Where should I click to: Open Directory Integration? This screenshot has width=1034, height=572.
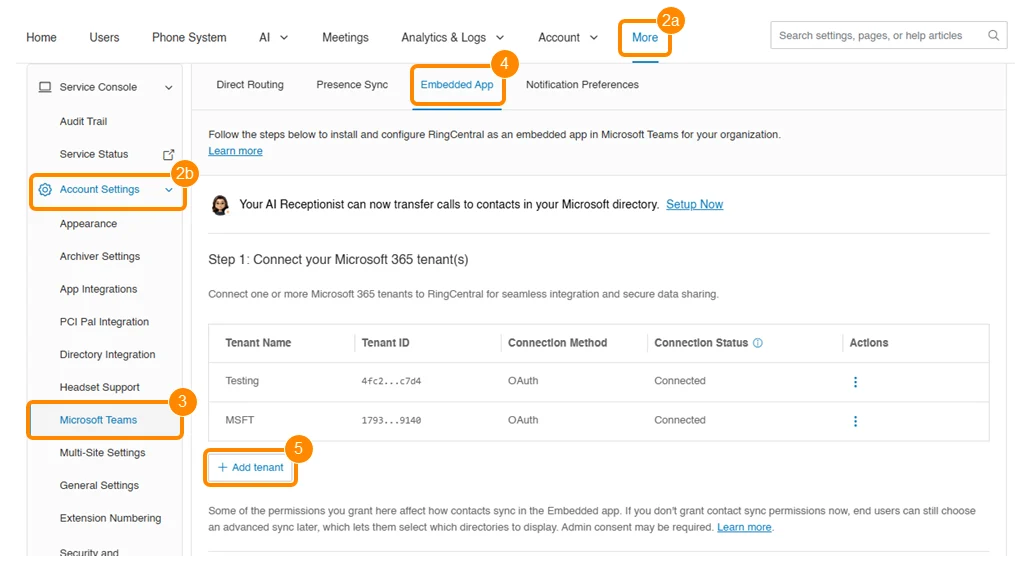coord(107,354)
